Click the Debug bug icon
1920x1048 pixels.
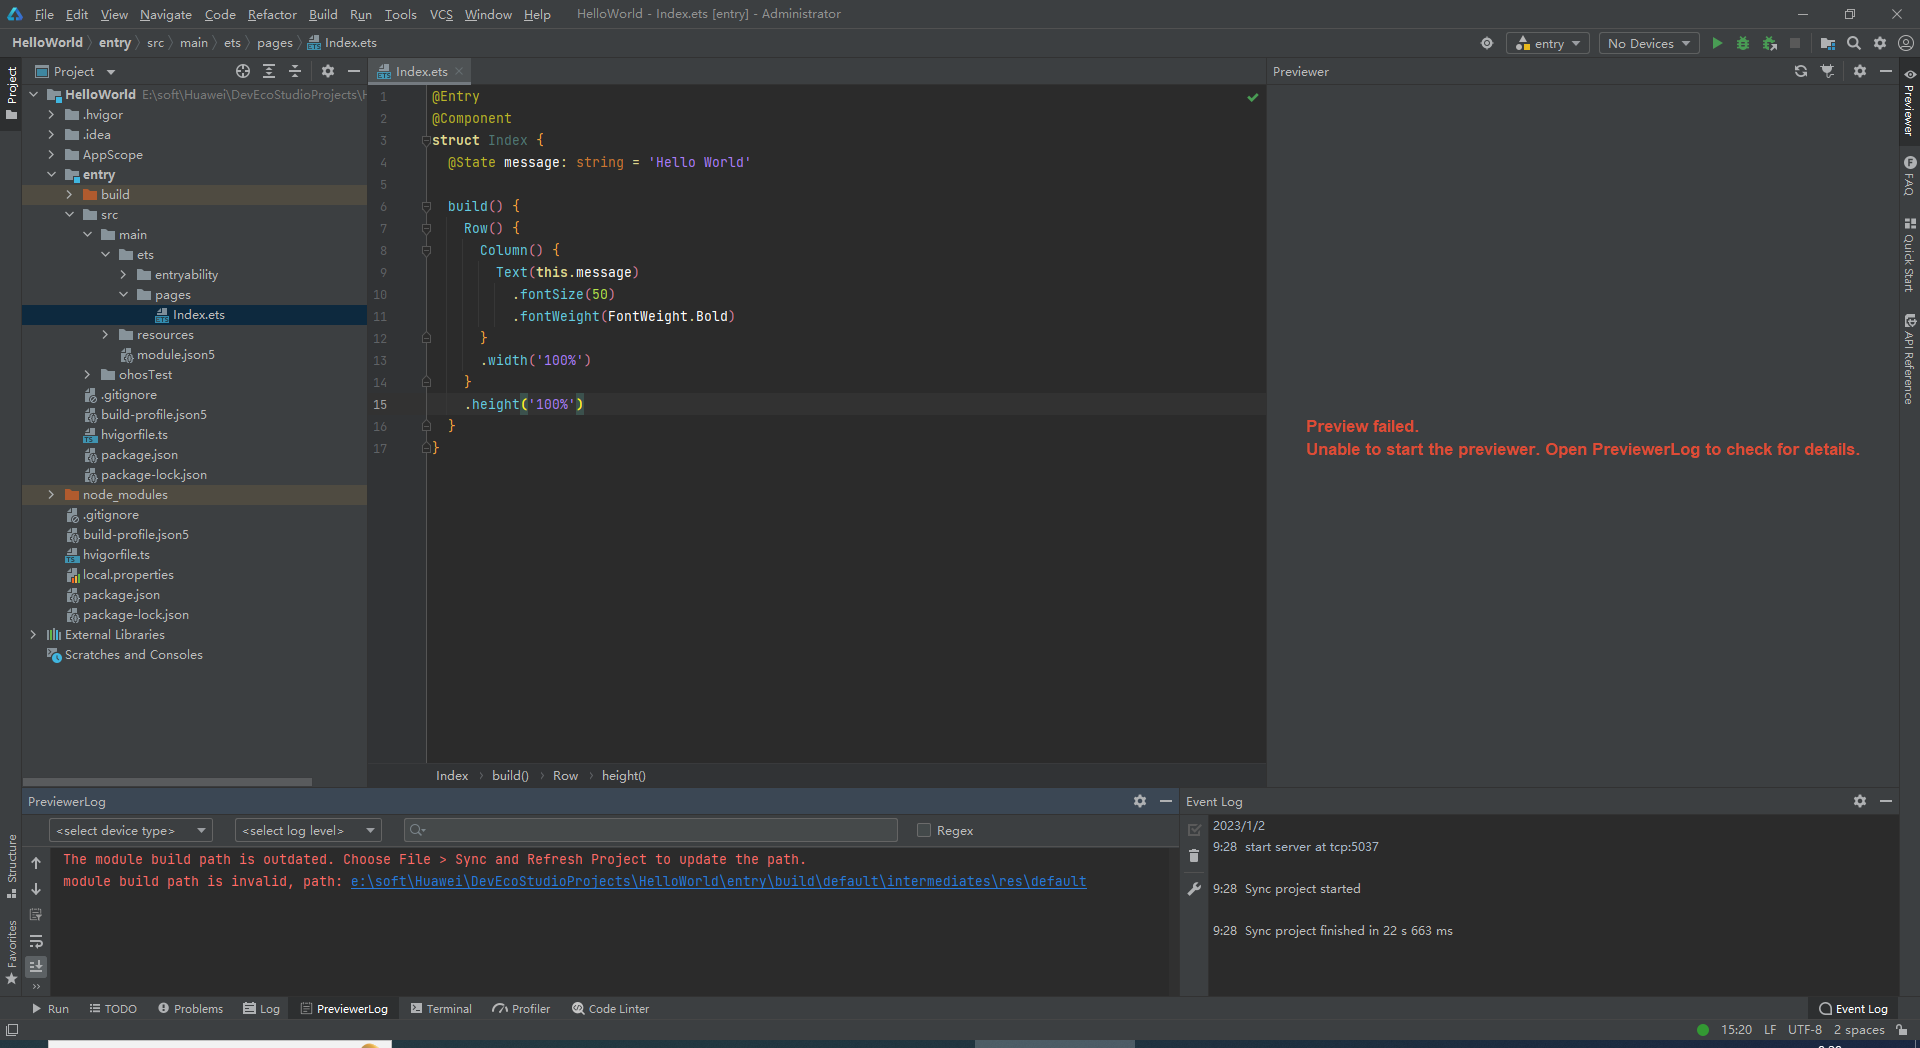click(x=1743, y=43)
